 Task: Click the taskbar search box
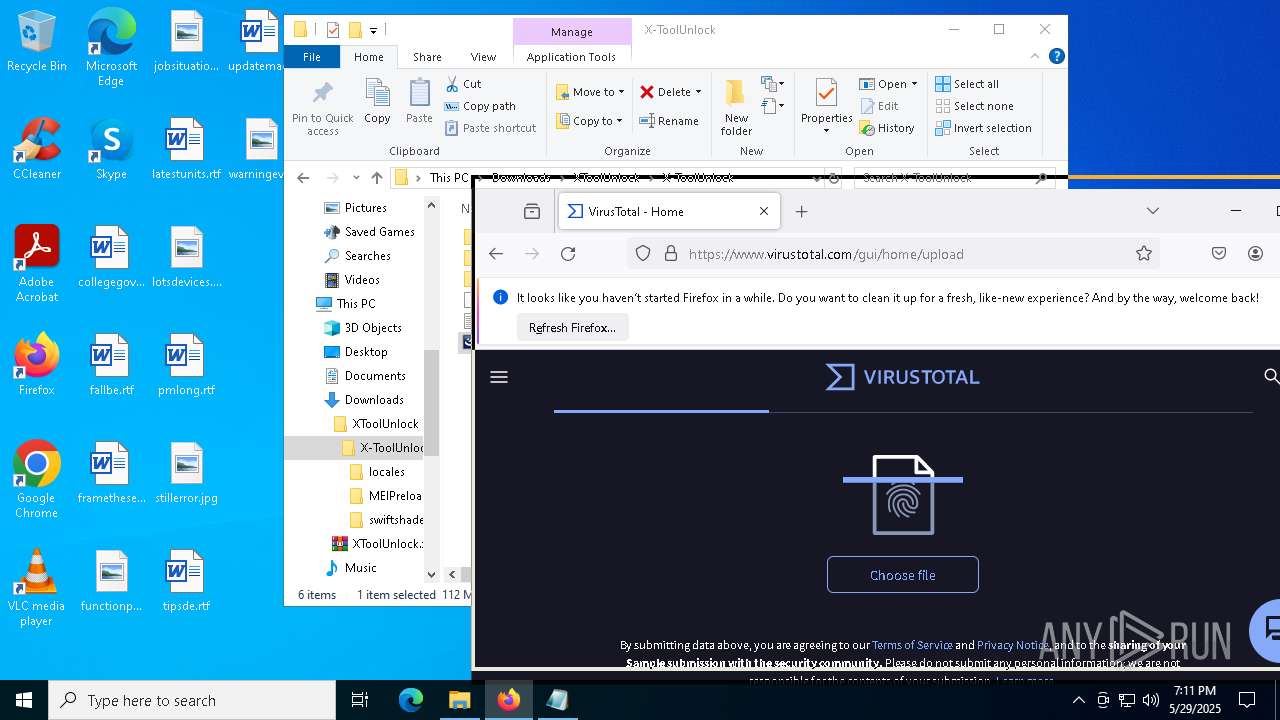pyautogui.click(x=192, y=700)
